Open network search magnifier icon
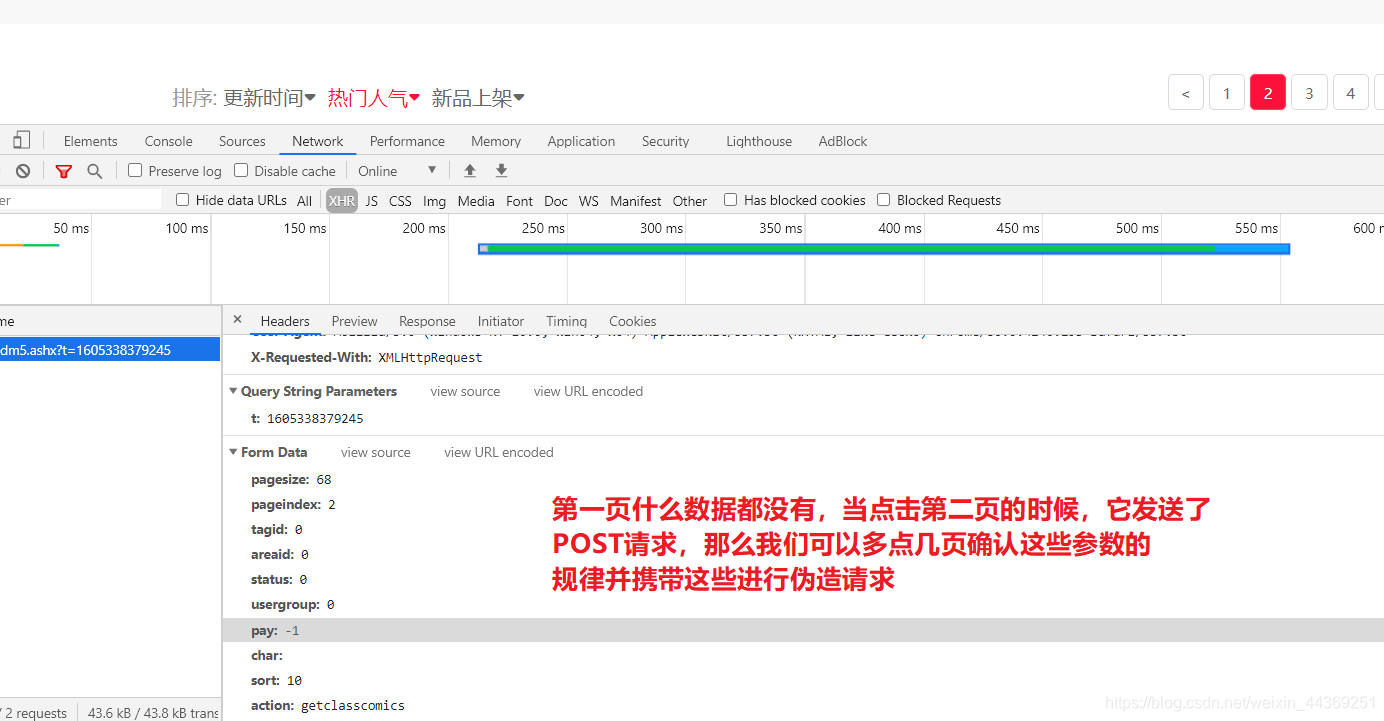This screenshot has height=721, width=1384. [x=95, y=171]
